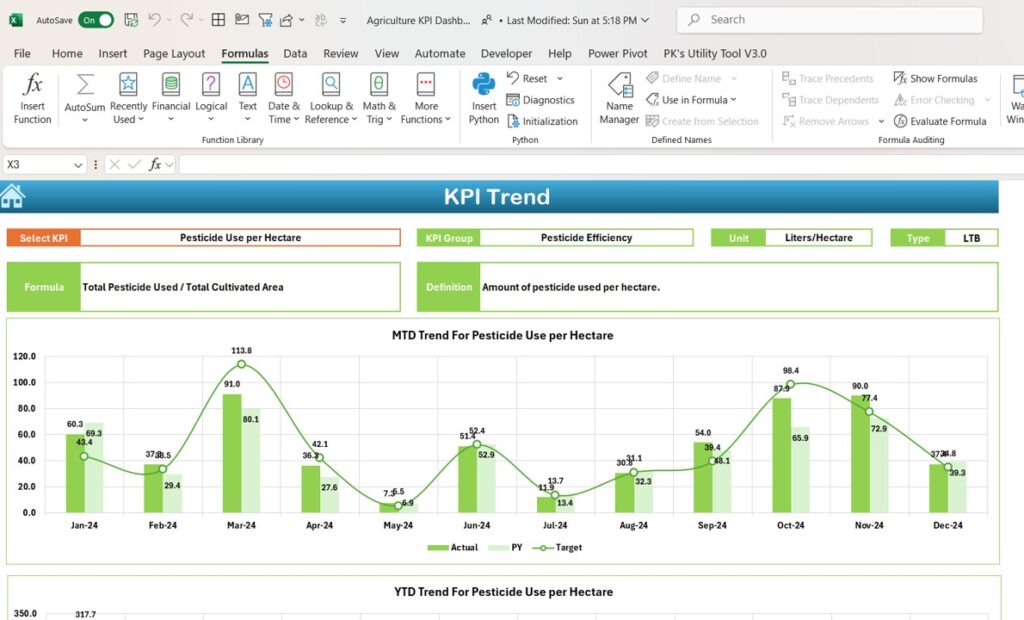Viewport: 1024px width, 620px height.
Task: Click in the Search box
Action: (829, 20)
